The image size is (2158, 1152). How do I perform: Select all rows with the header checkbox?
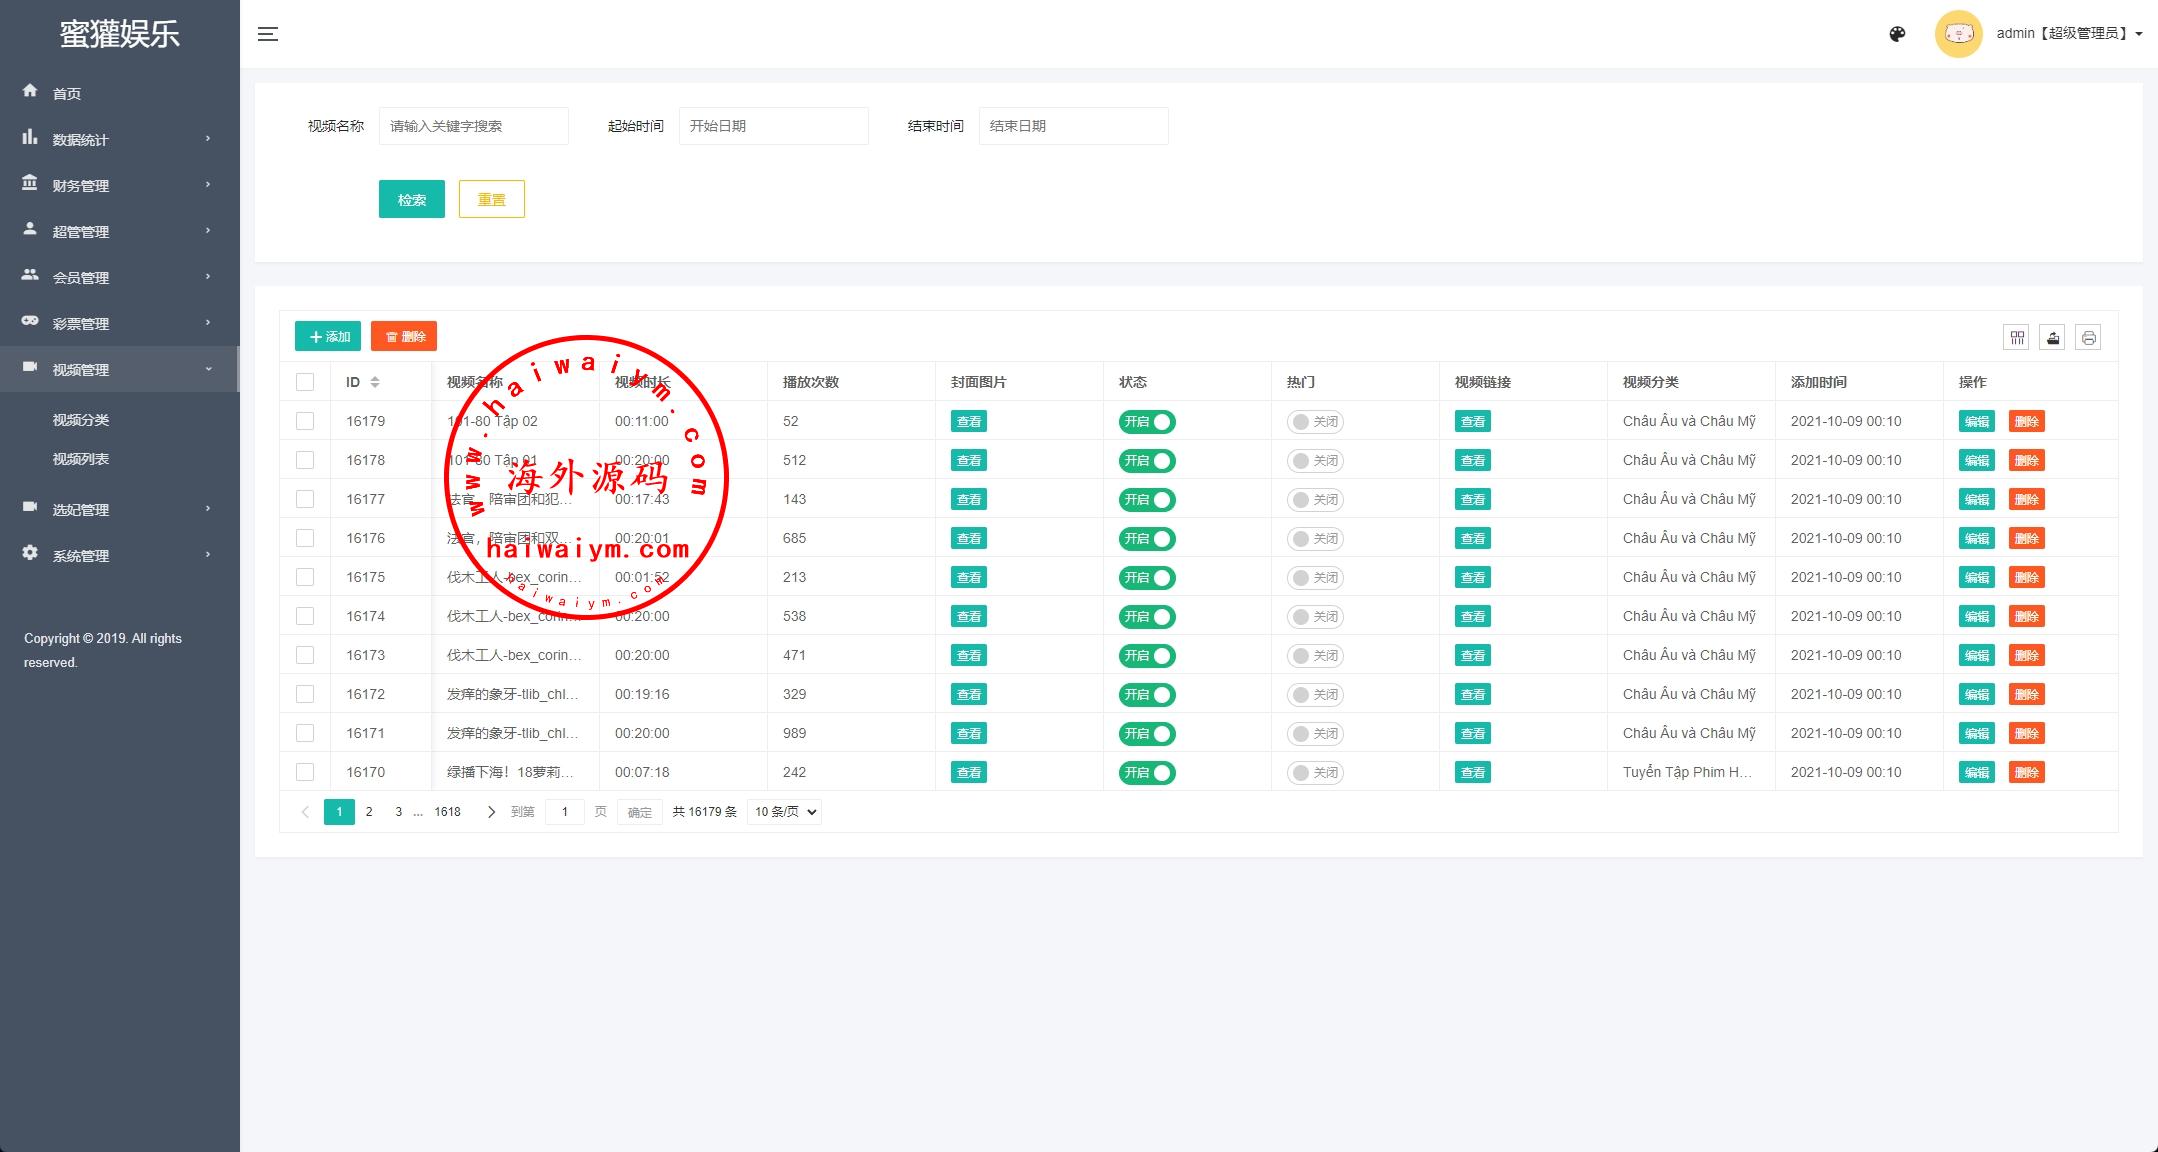tap(305, 382)
